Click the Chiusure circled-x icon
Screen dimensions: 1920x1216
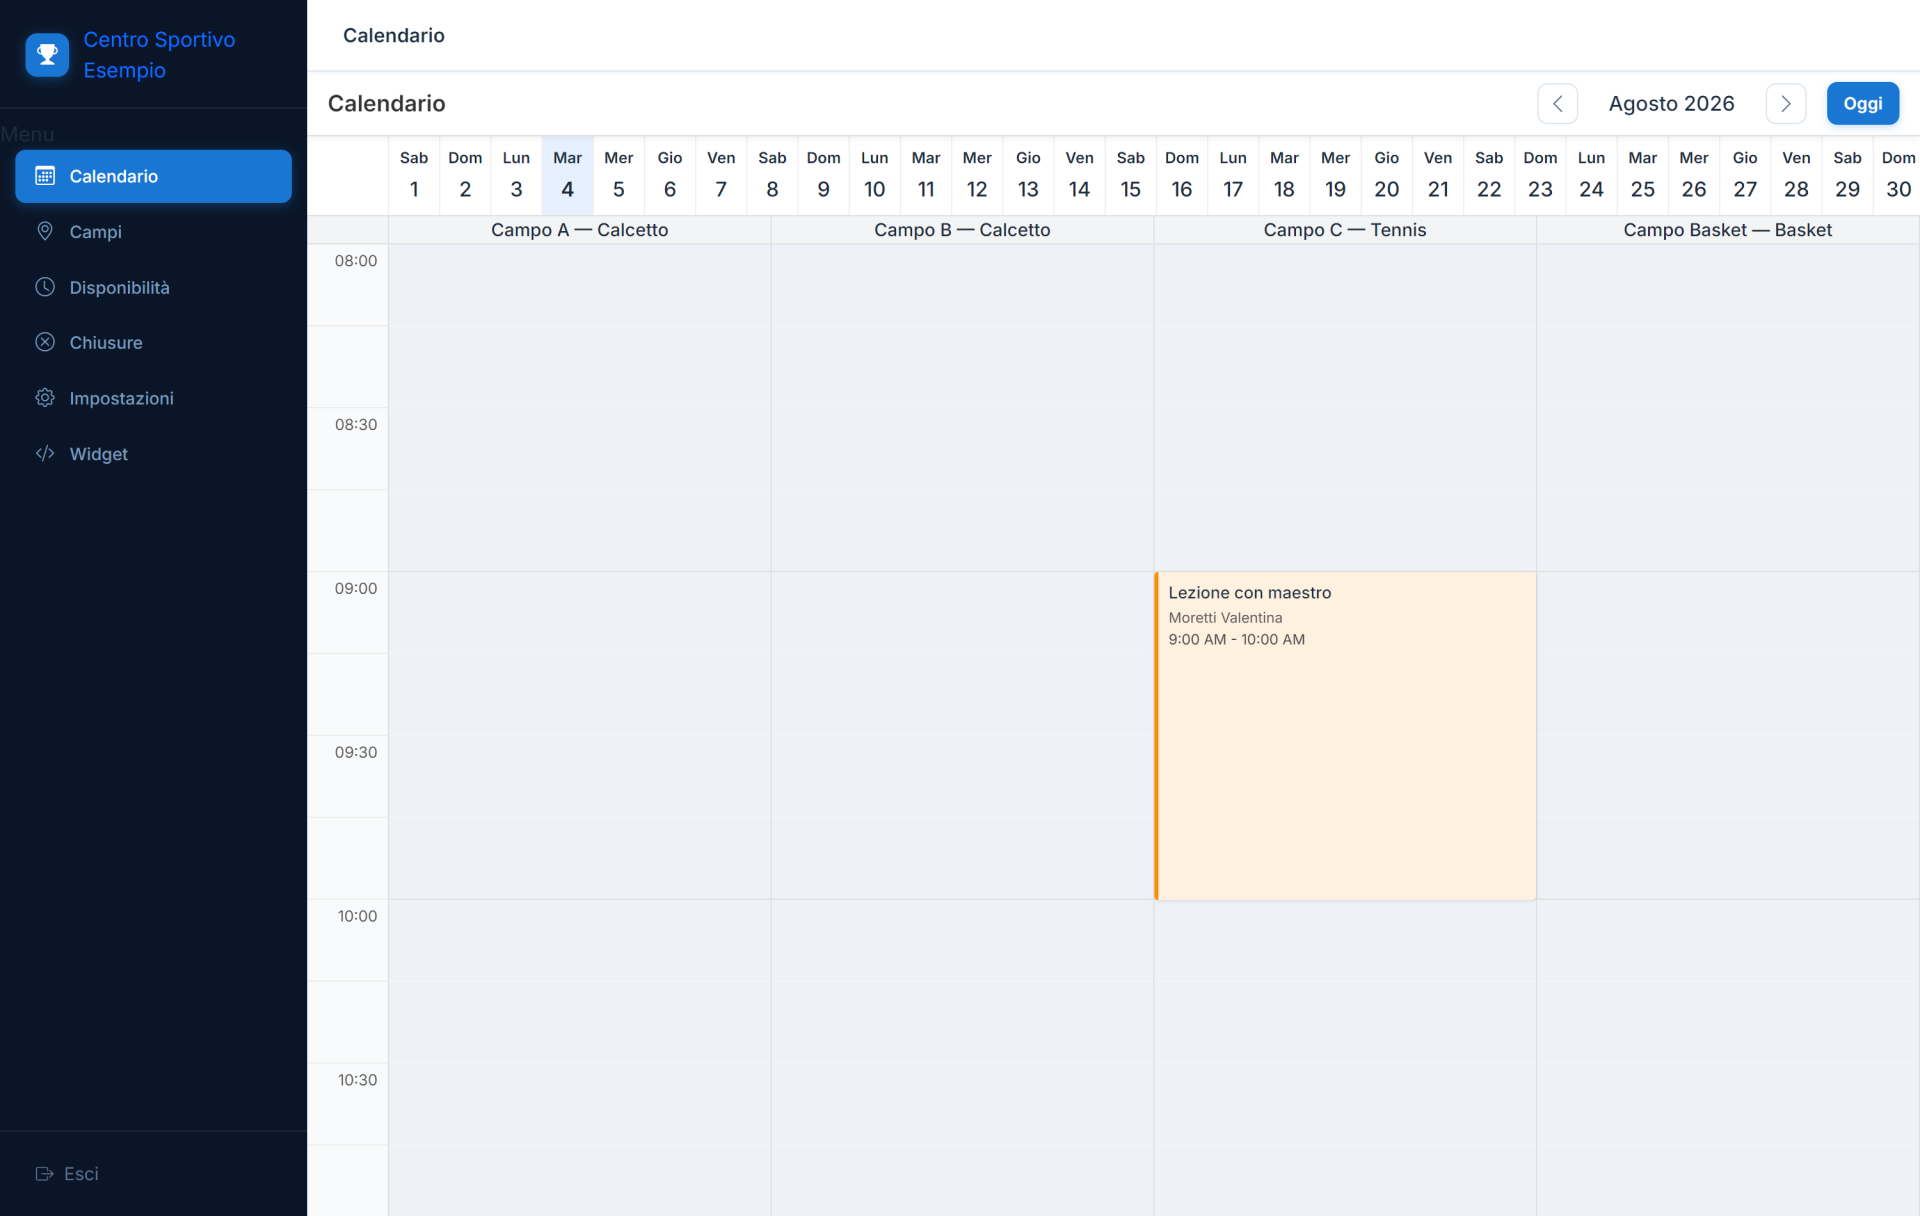(x=45, y=342)
